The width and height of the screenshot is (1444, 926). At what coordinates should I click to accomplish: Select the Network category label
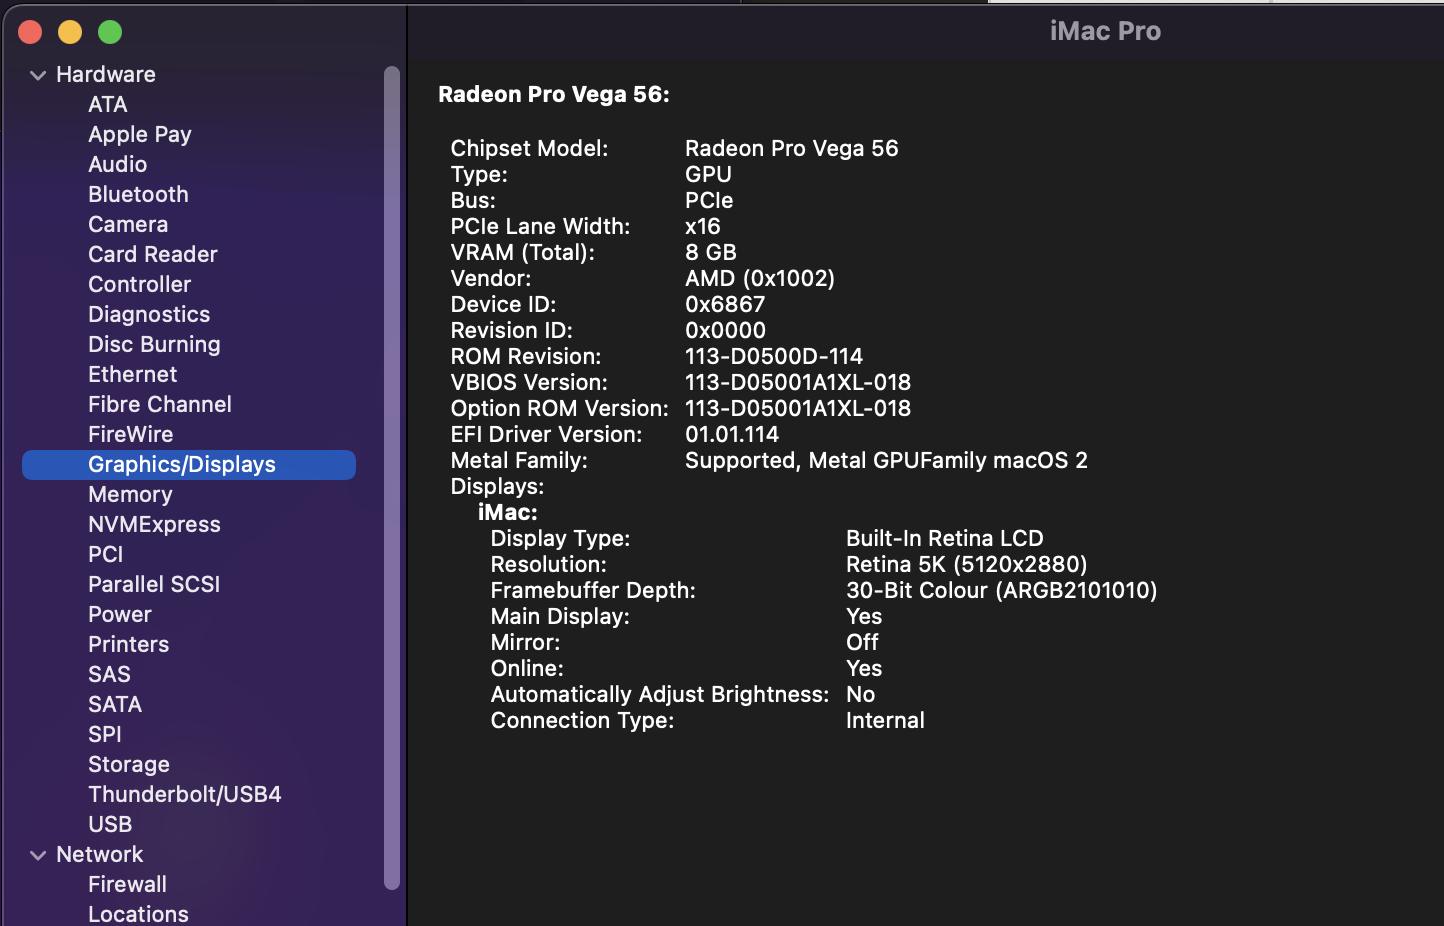[x=99, y=854]
